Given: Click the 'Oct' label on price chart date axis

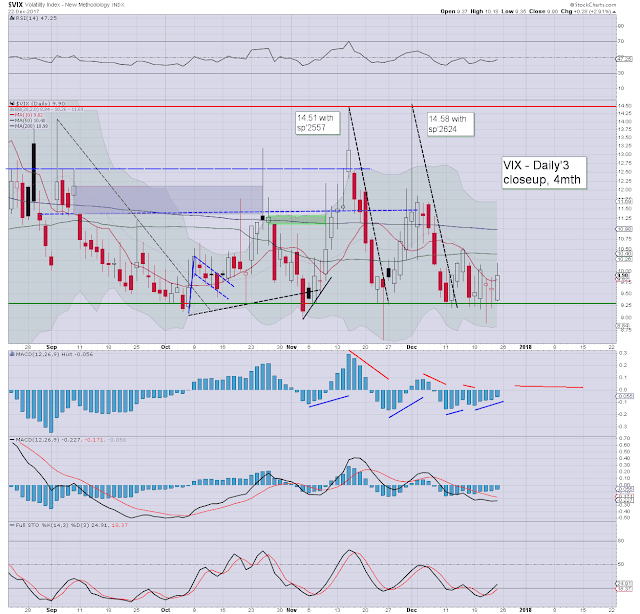Looking at the screenshot, I should (x=165, y=347).
